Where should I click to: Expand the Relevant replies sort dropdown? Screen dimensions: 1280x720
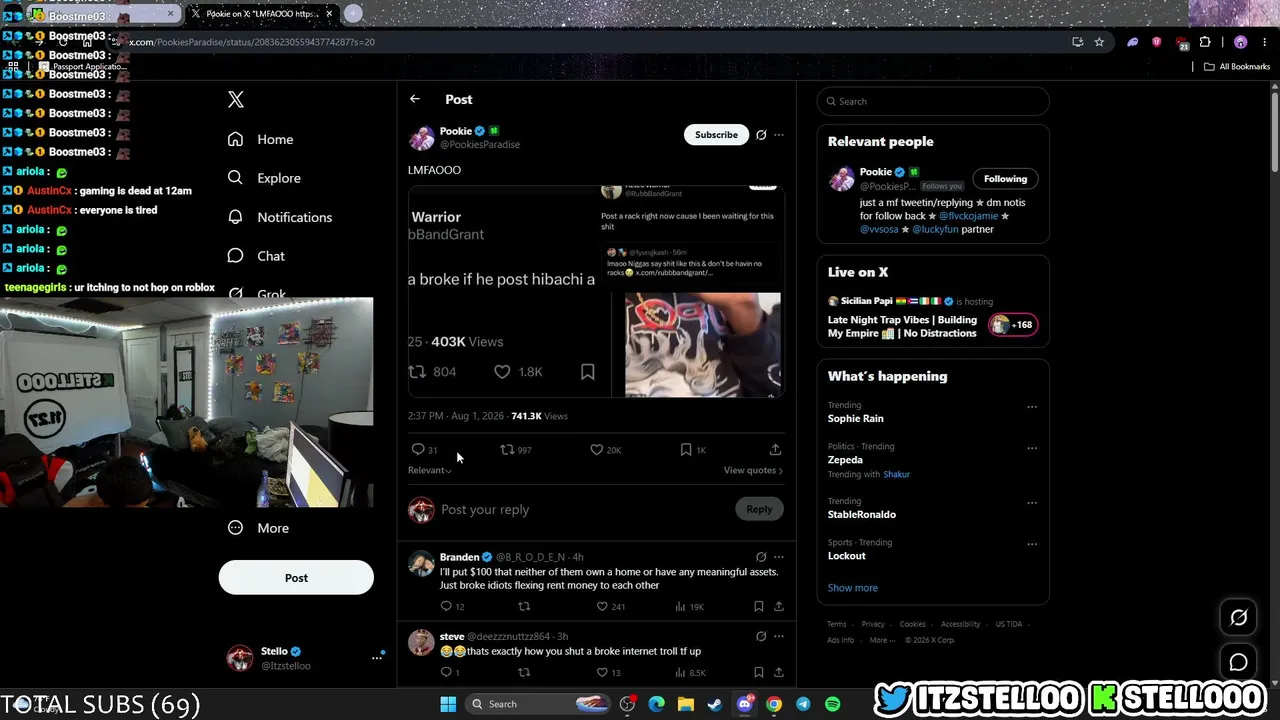pyautogui.click(x=430, y=470)
